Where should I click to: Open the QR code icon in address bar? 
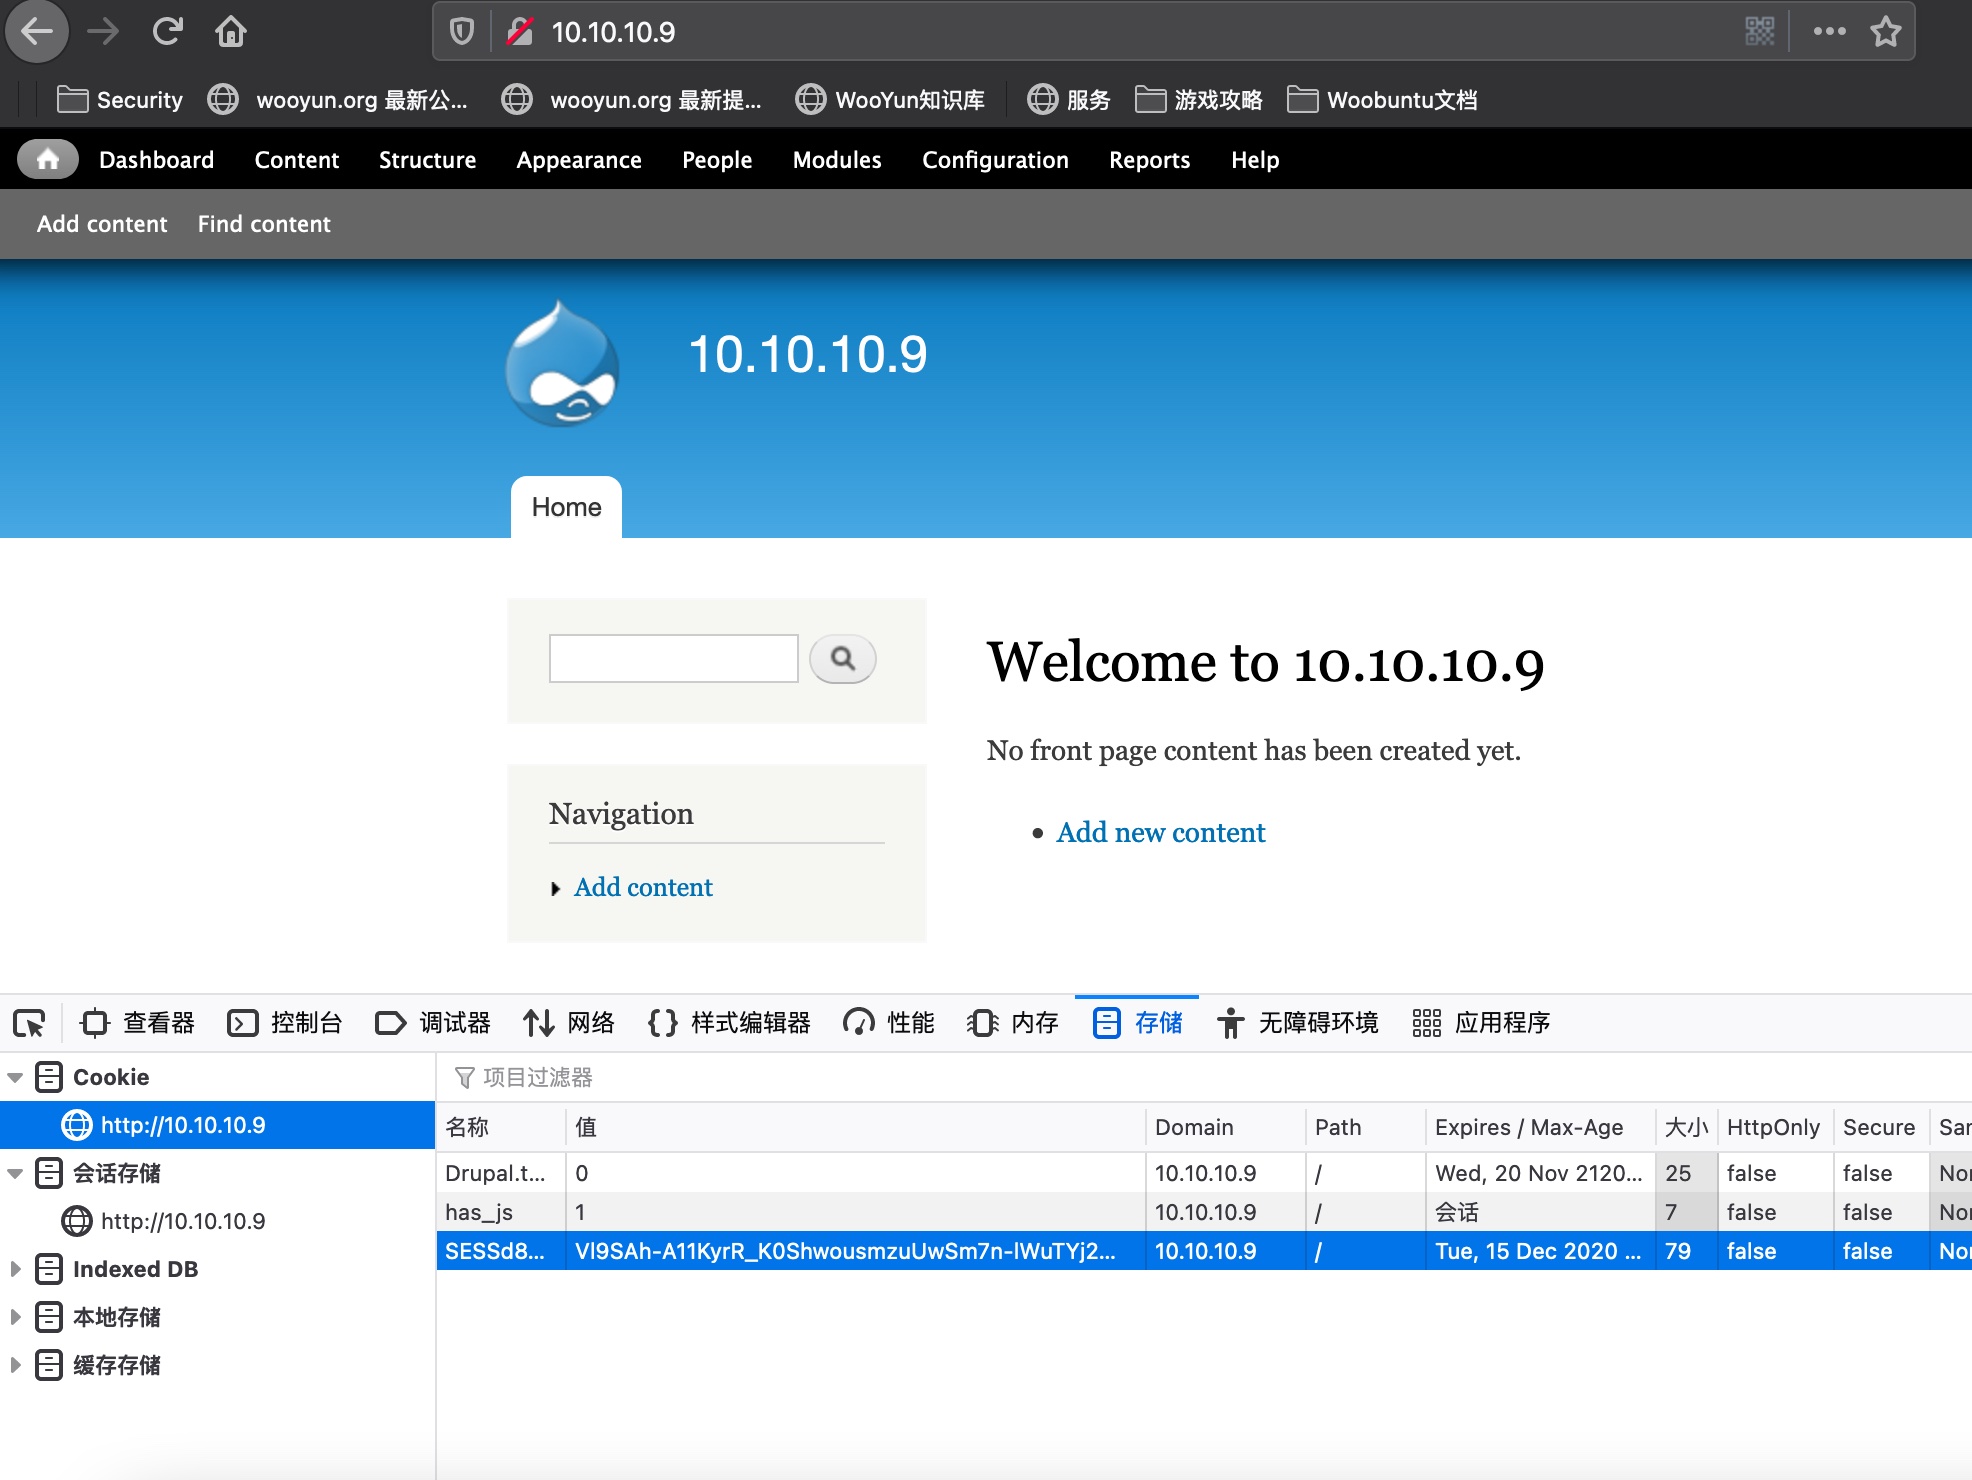point(1760,32)
